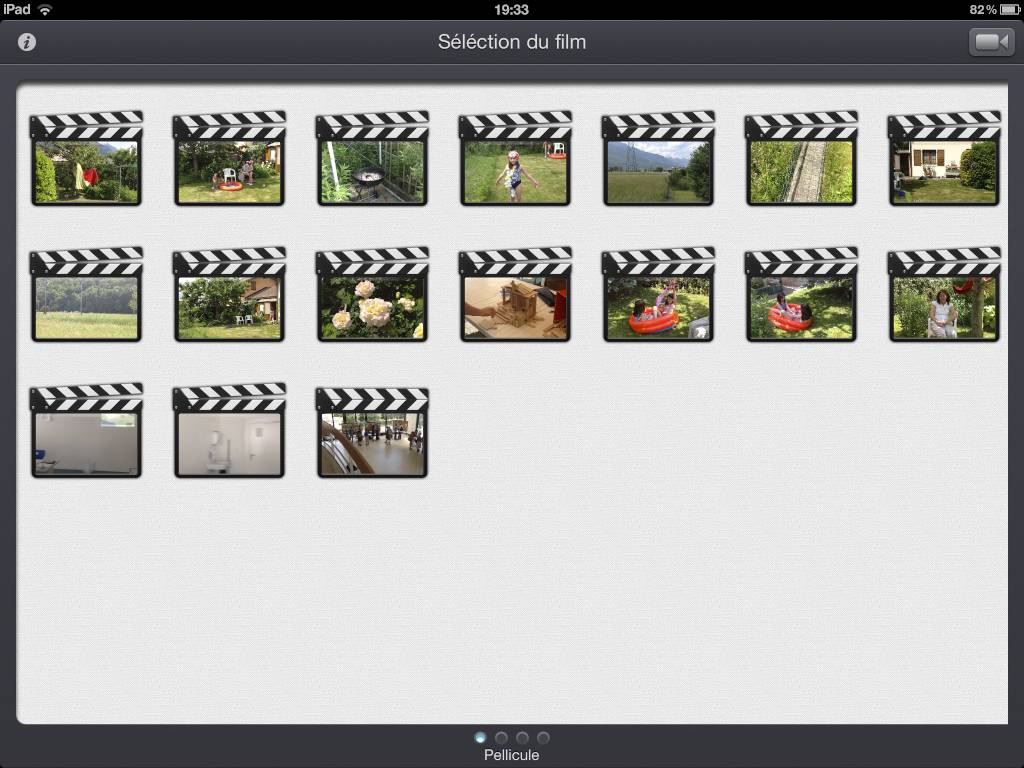Viewport: 1024px width, 768px height.
Task: Tap the info icon in the title bar
Action: 27,42
